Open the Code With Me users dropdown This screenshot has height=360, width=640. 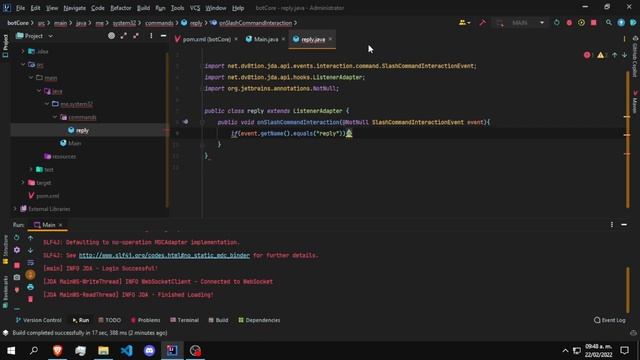pos(464,23)
